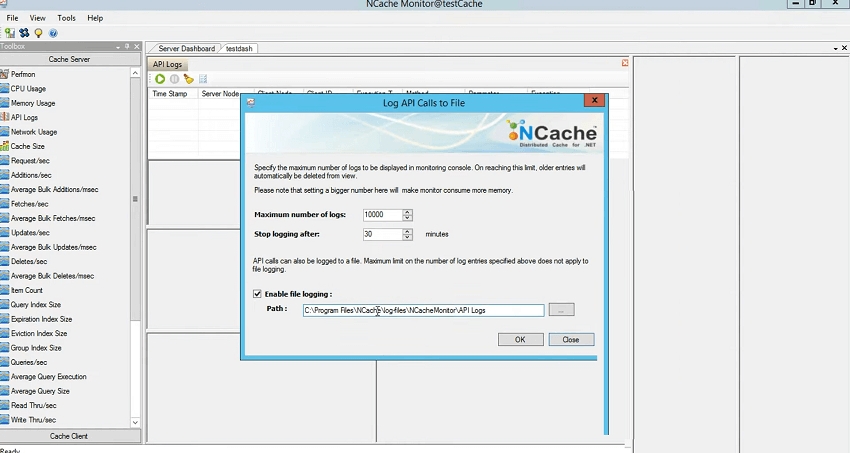
Task: Expand the Cache Client toolbox section
Action: point(69,436)
